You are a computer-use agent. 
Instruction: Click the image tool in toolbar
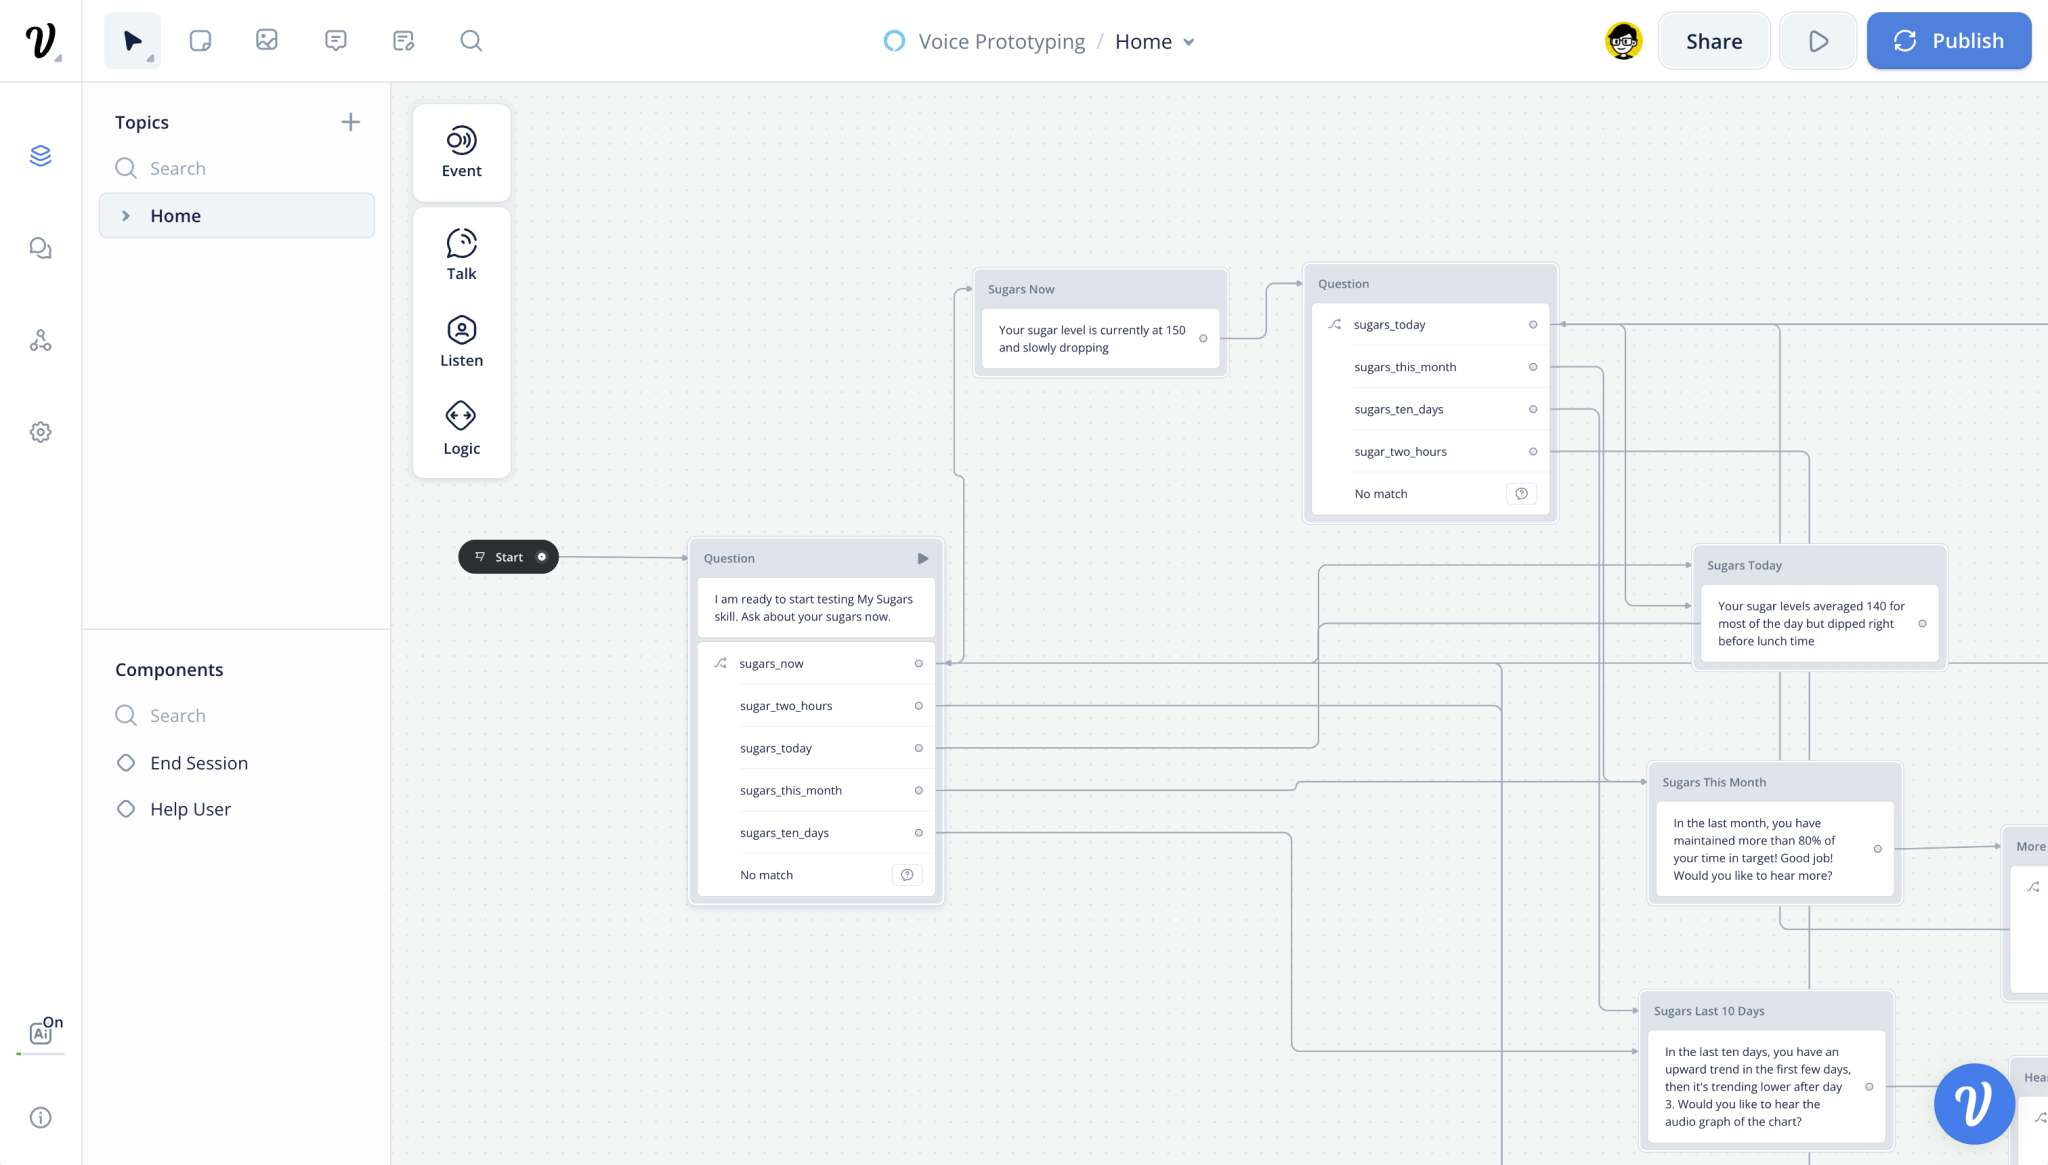coord(267,41)
